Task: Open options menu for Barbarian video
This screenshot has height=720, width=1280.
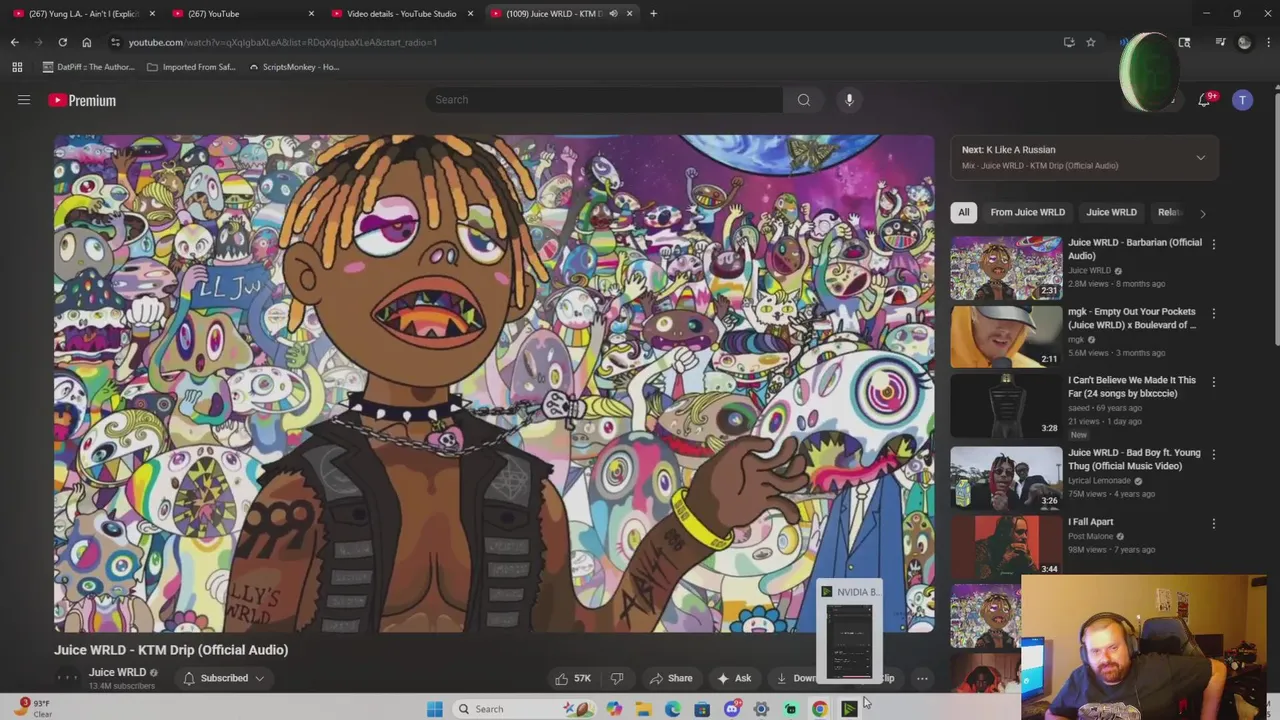Action: coord(1213,243)
